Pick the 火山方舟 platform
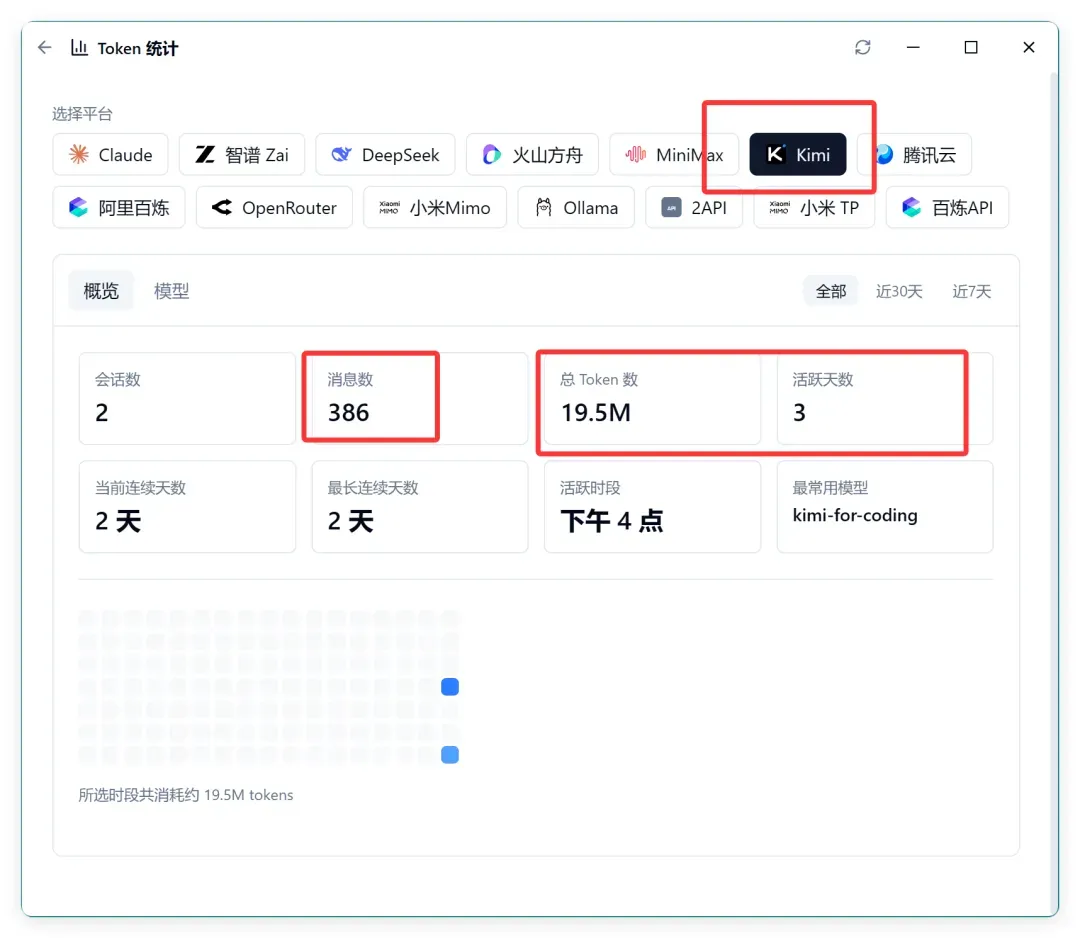Viewport: 1080px width, 938px height. 532,154
